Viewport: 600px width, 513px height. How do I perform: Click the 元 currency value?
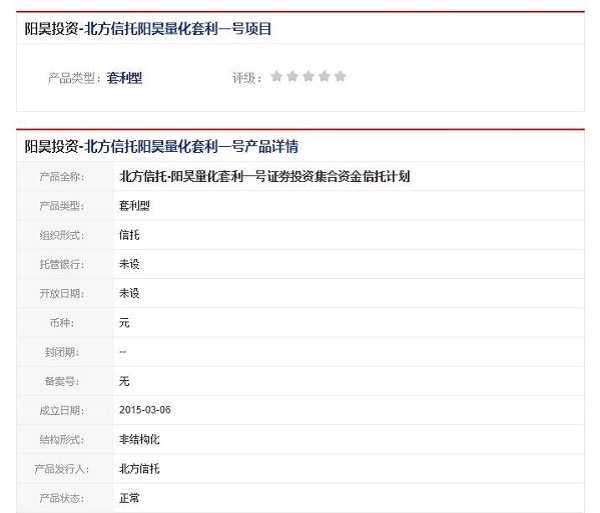point(124,322)
